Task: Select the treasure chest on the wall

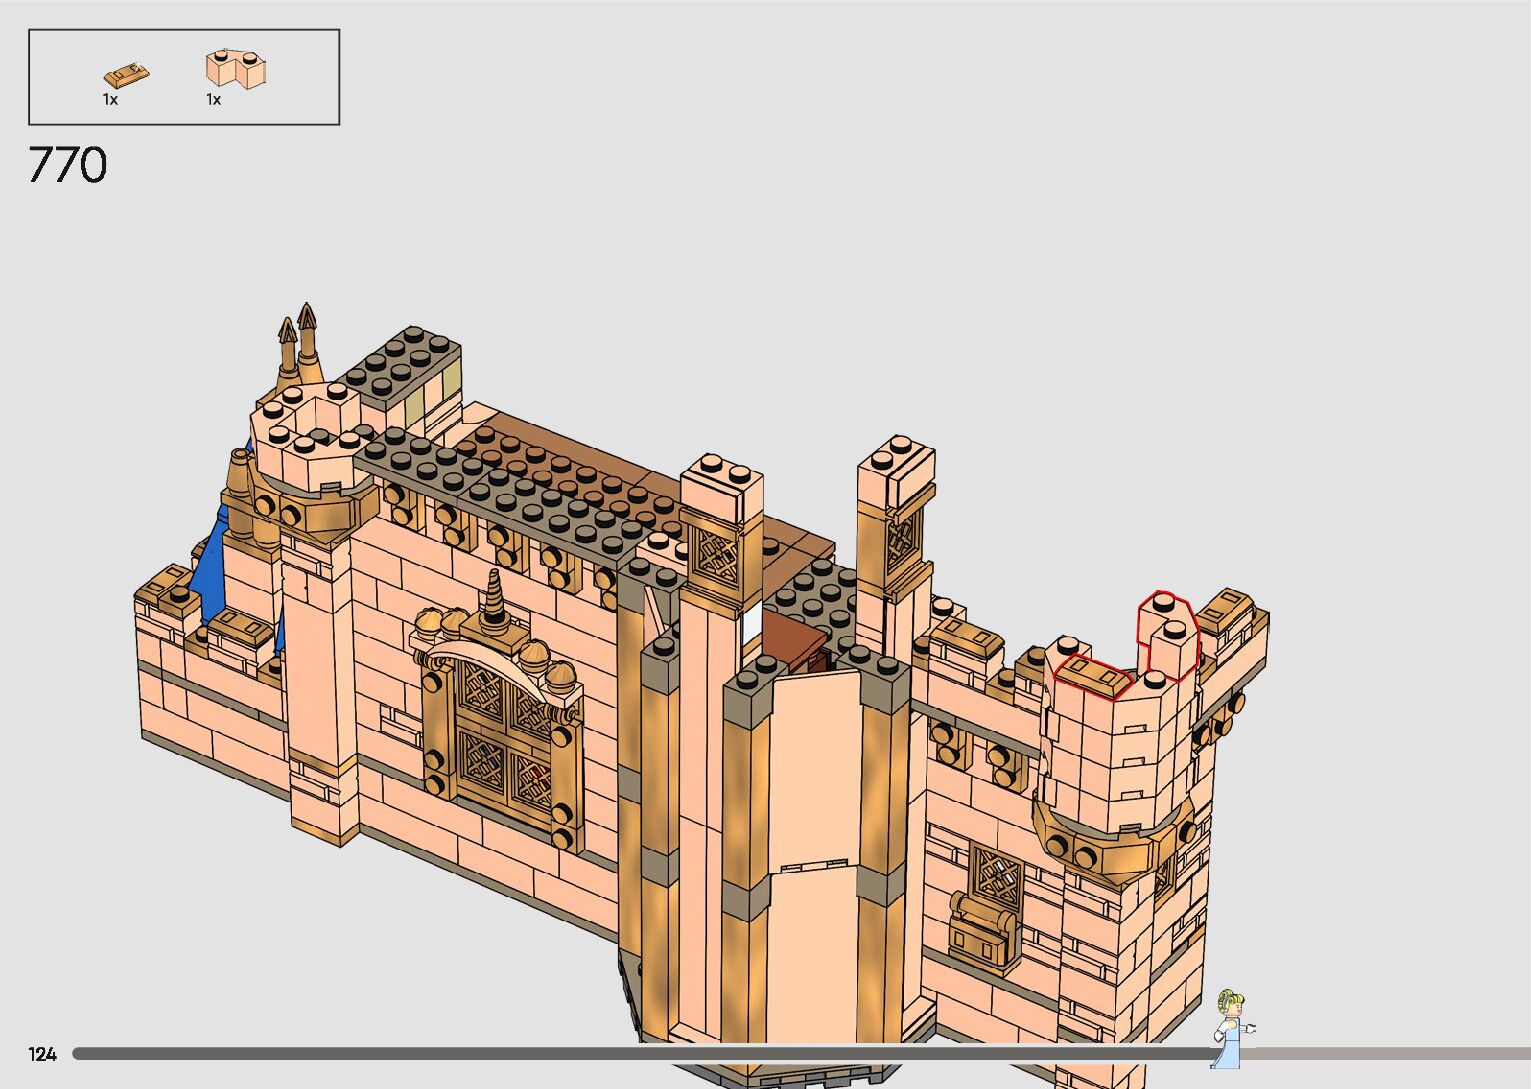Action: [x=983, y=930]
